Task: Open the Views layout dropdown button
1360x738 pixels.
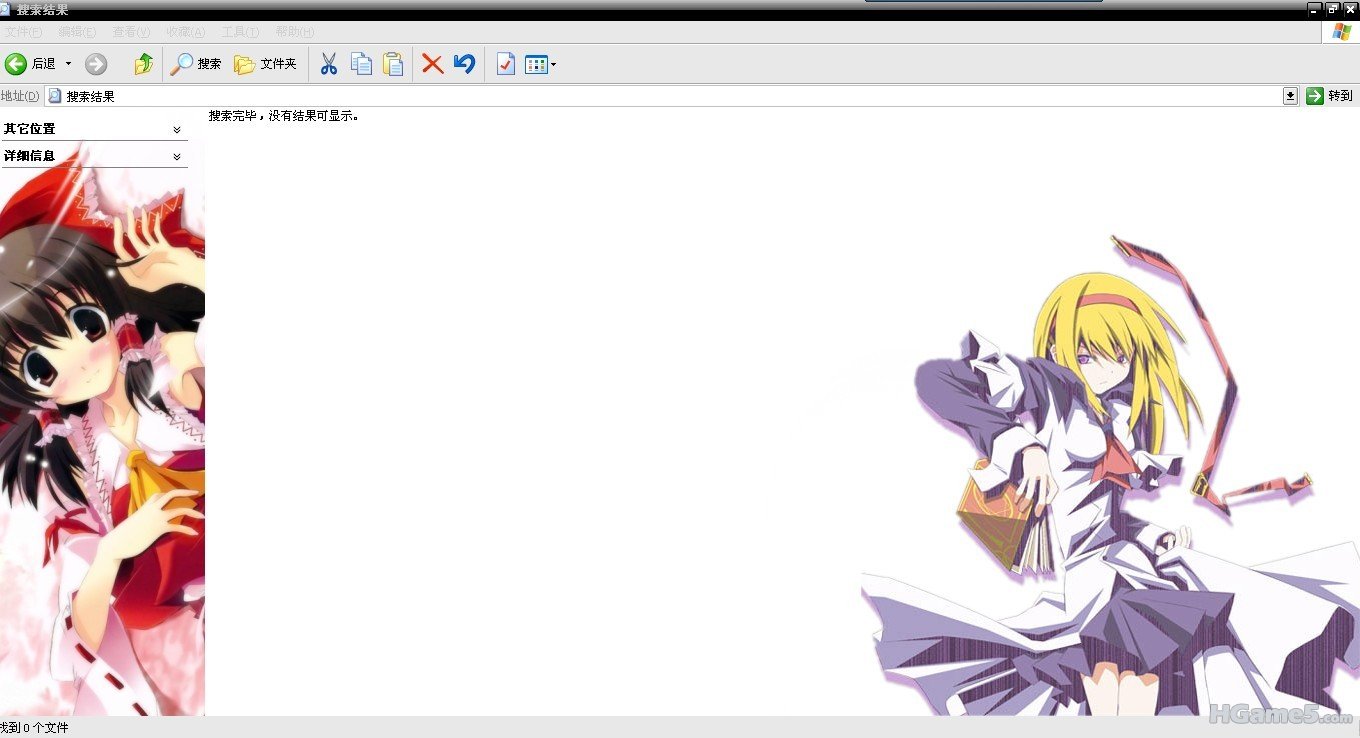Action: [x=540, y=64]
